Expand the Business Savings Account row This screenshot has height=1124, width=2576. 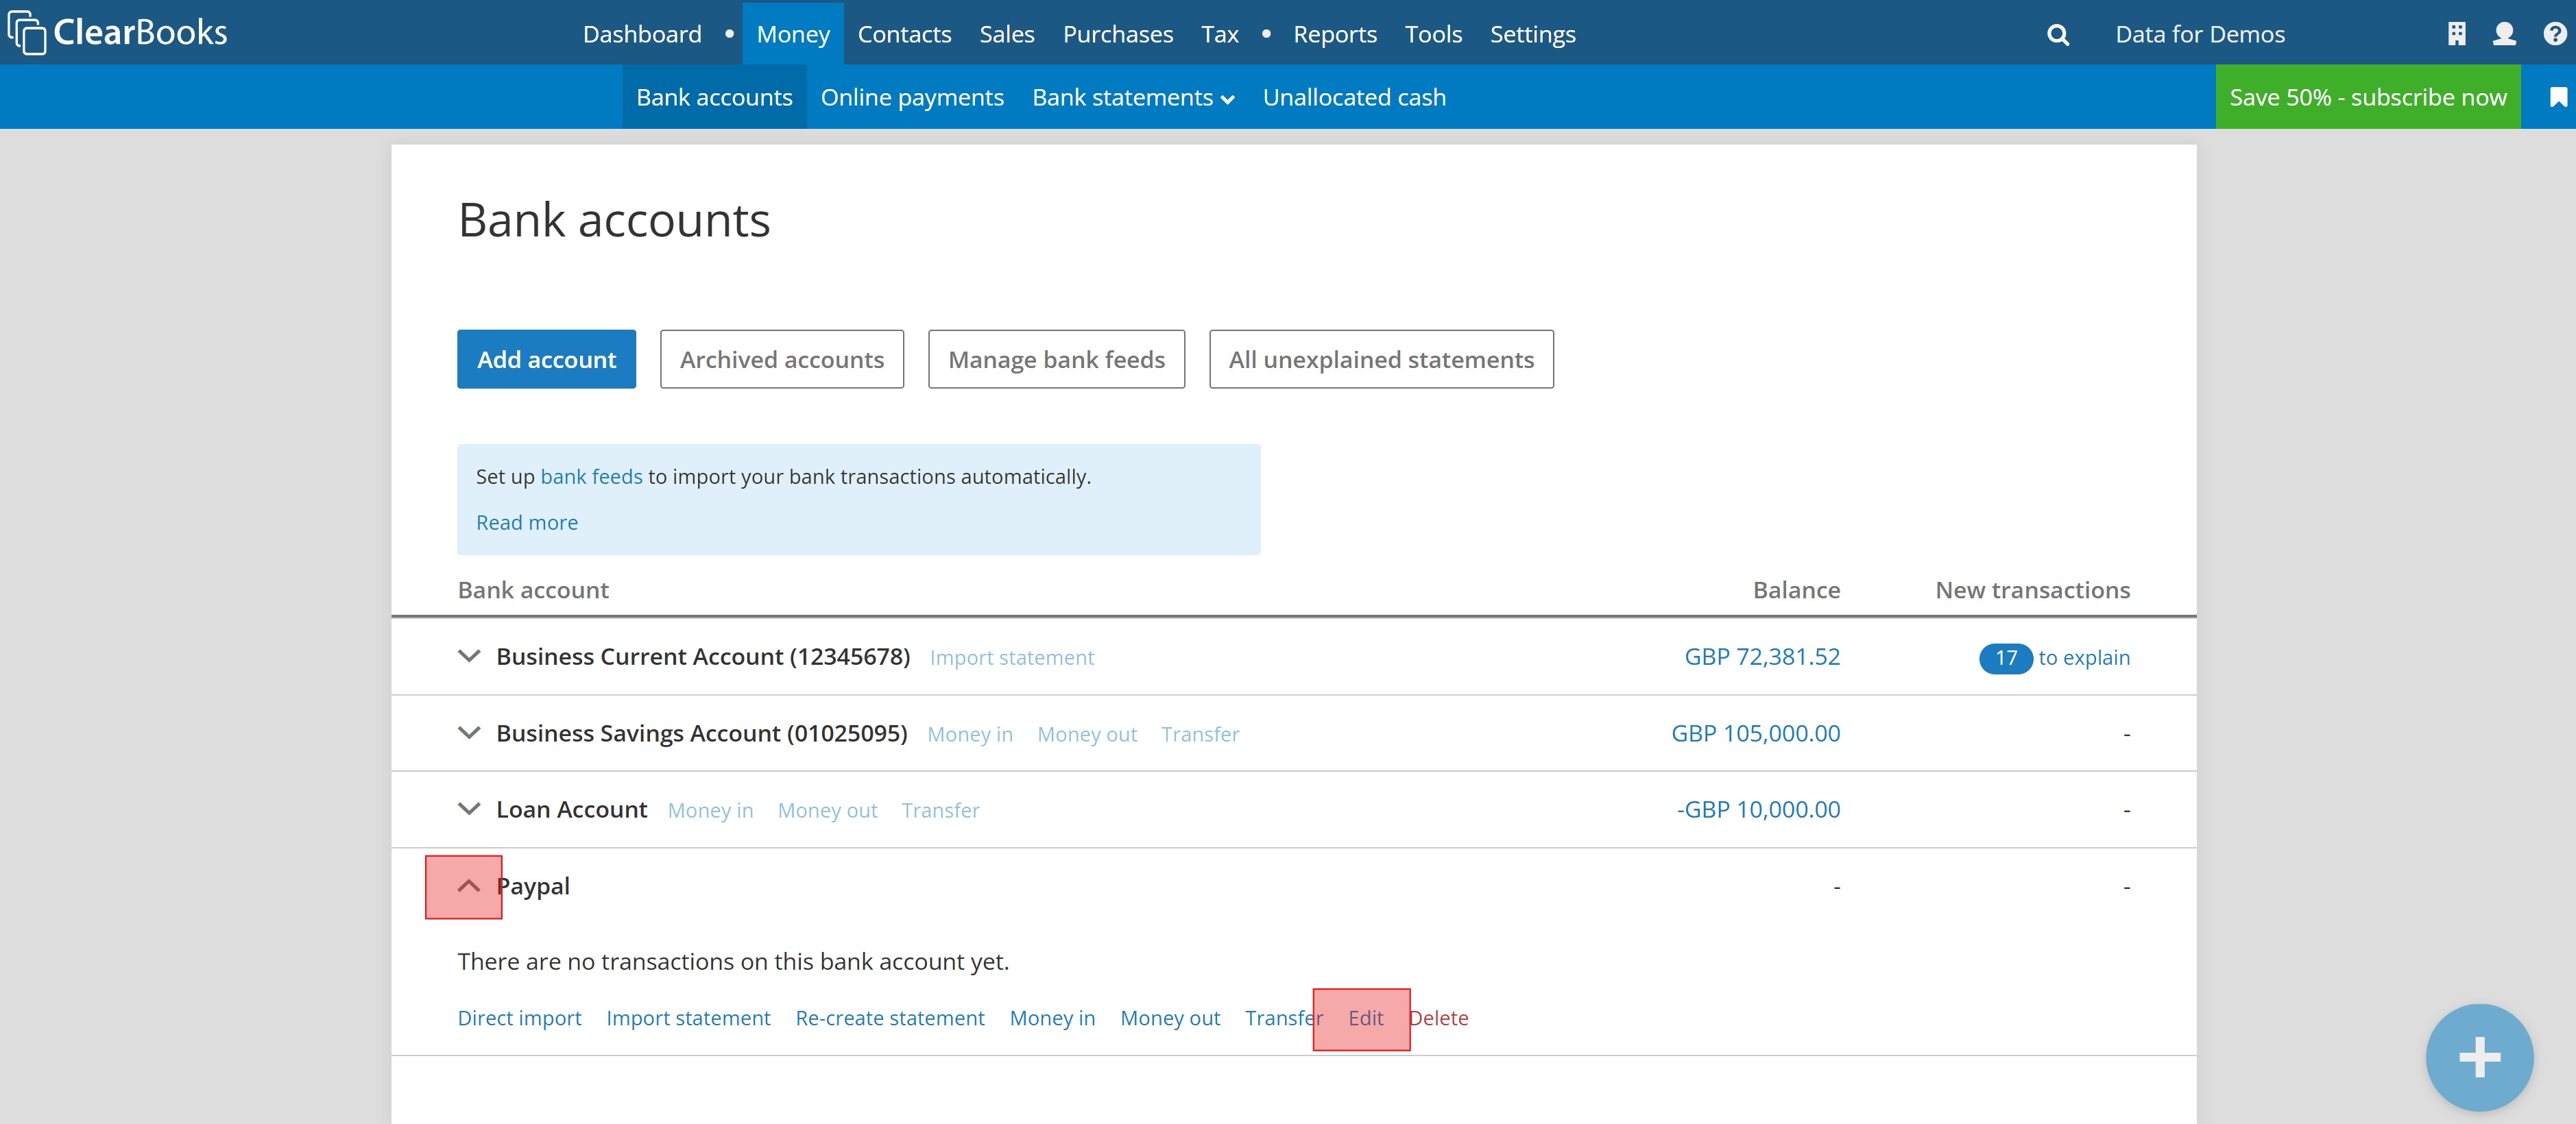click(x=468, y=733)
